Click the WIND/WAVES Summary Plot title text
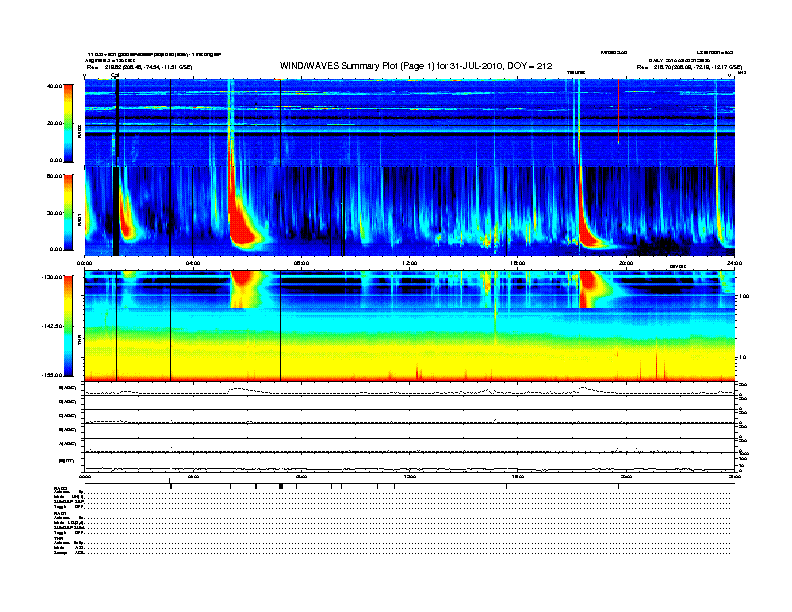 click(x=416, y=66)
